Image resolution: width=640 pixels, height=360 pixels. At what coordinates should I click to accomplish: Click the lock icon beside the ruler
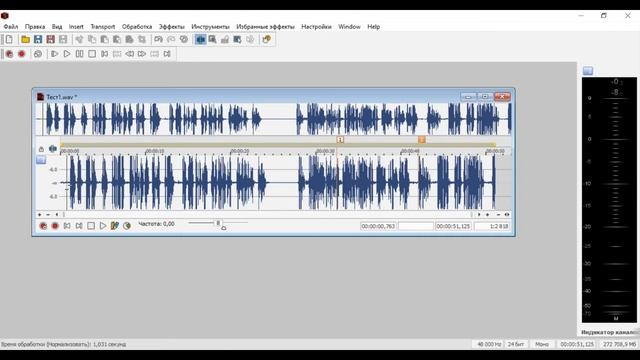(41, 149)
